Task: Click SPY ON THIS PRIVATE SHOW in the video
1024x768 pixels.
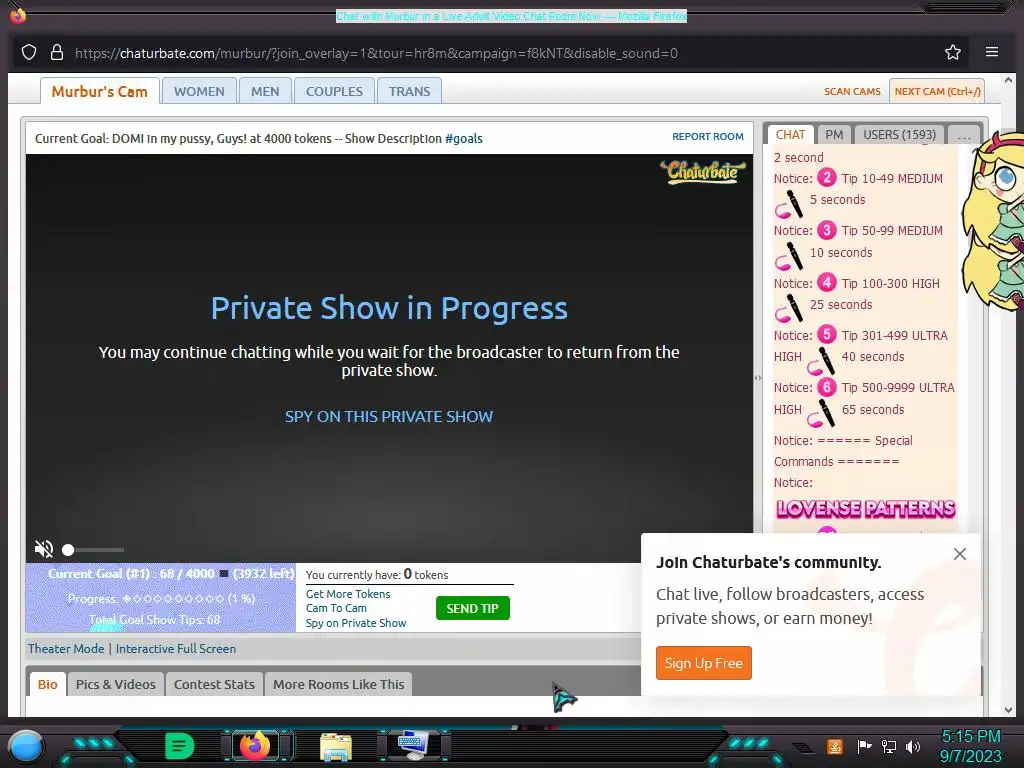Action: click(x=389, y=417)
